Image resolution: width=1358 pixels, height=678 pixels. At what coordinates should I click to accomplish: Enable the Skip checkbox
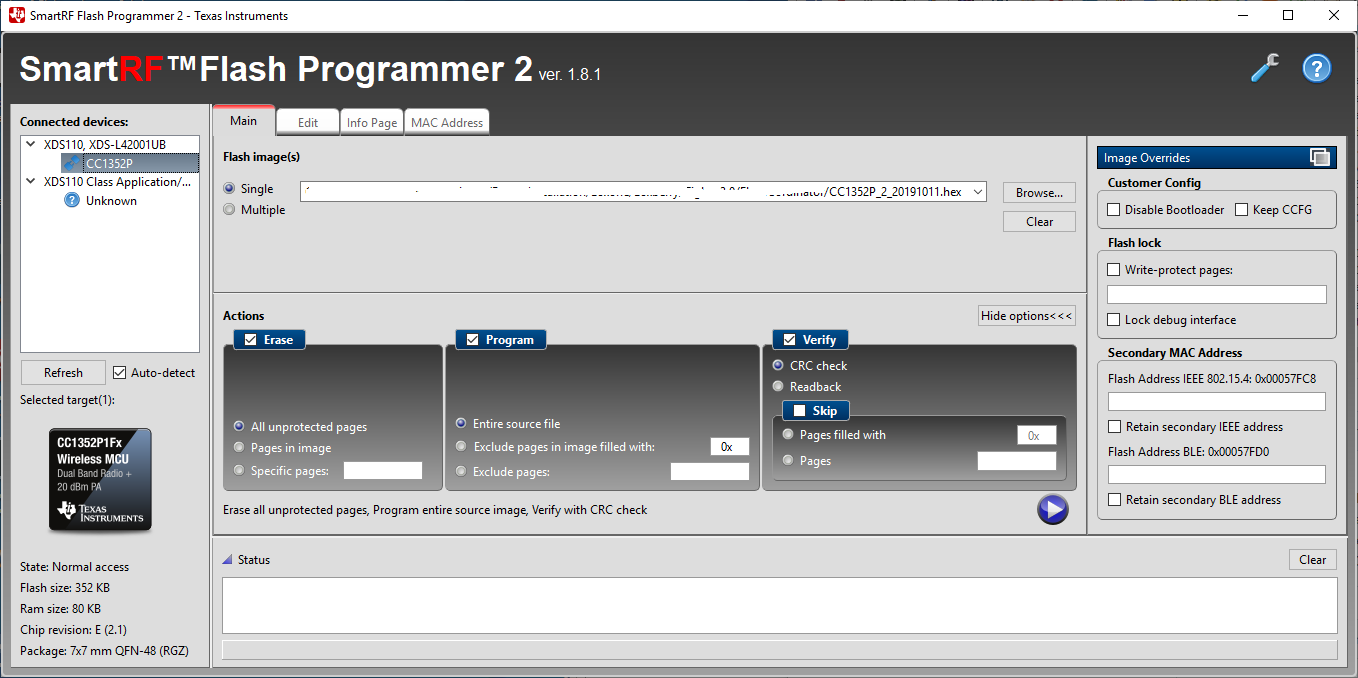click(x=799, y=411)
